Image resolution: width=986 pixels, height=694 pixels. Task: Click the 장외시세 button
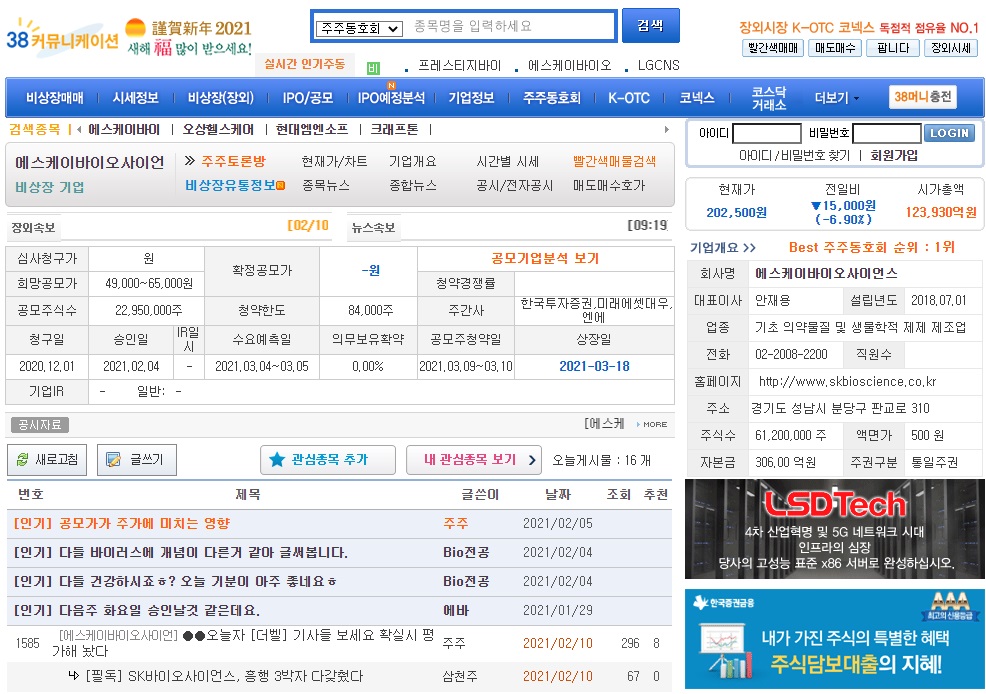951,48
